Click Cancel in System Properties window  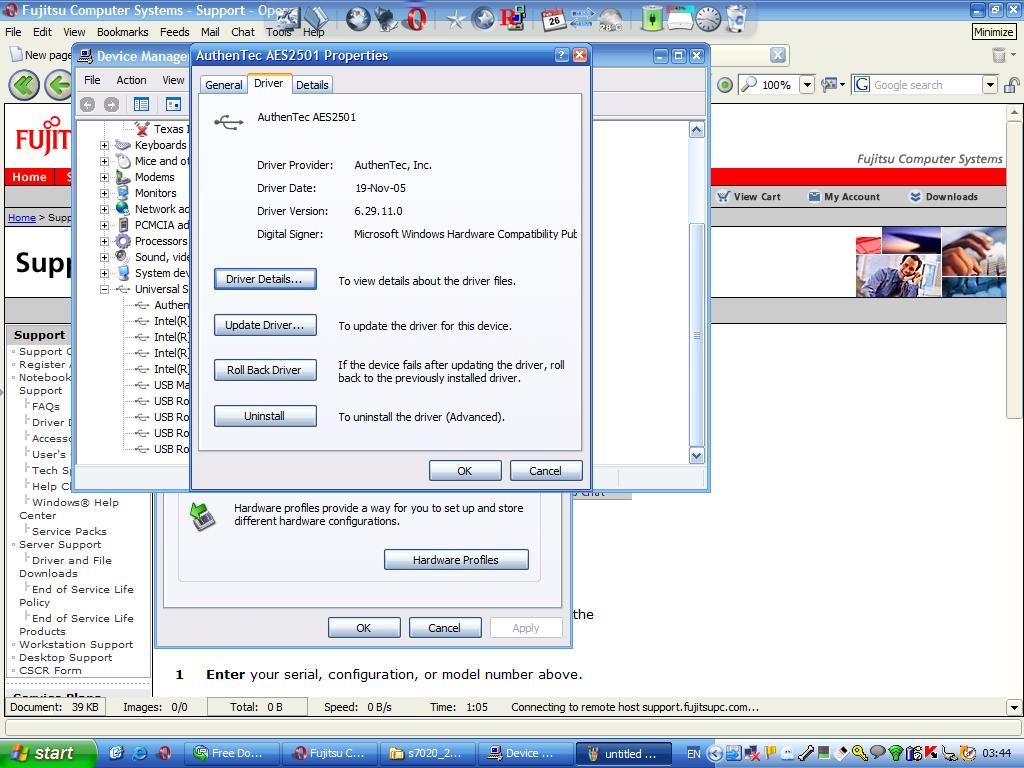tap(445, 628)
